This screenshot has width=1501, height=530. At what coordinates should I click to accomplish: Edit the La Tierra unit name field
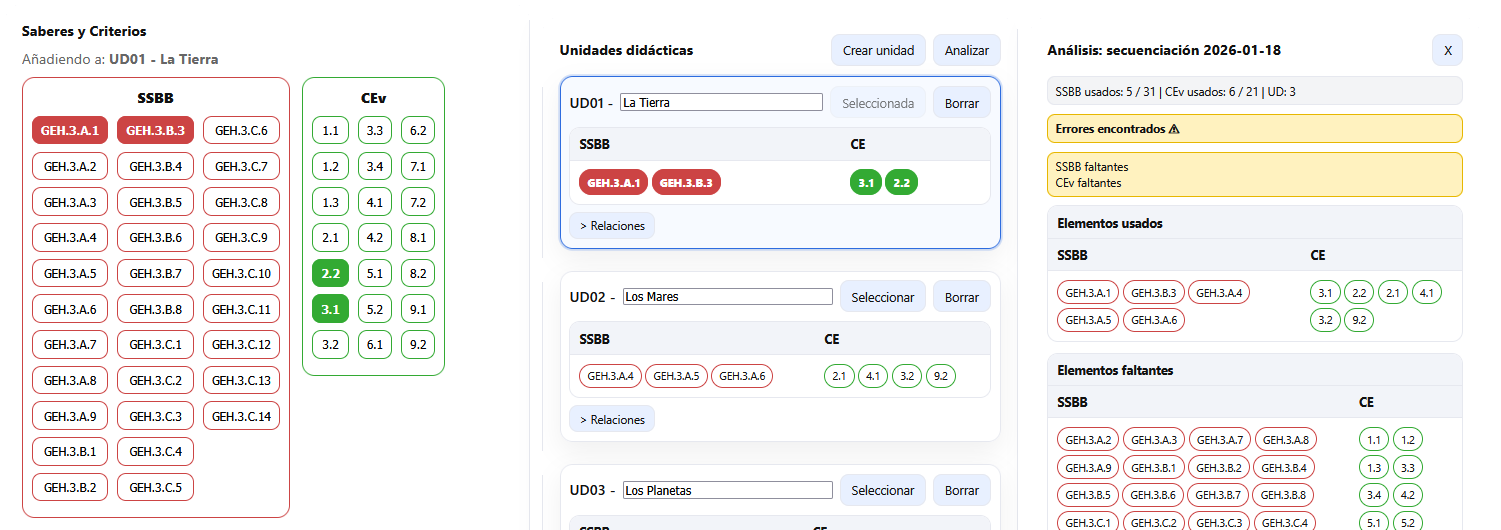[x=721, y=102]
